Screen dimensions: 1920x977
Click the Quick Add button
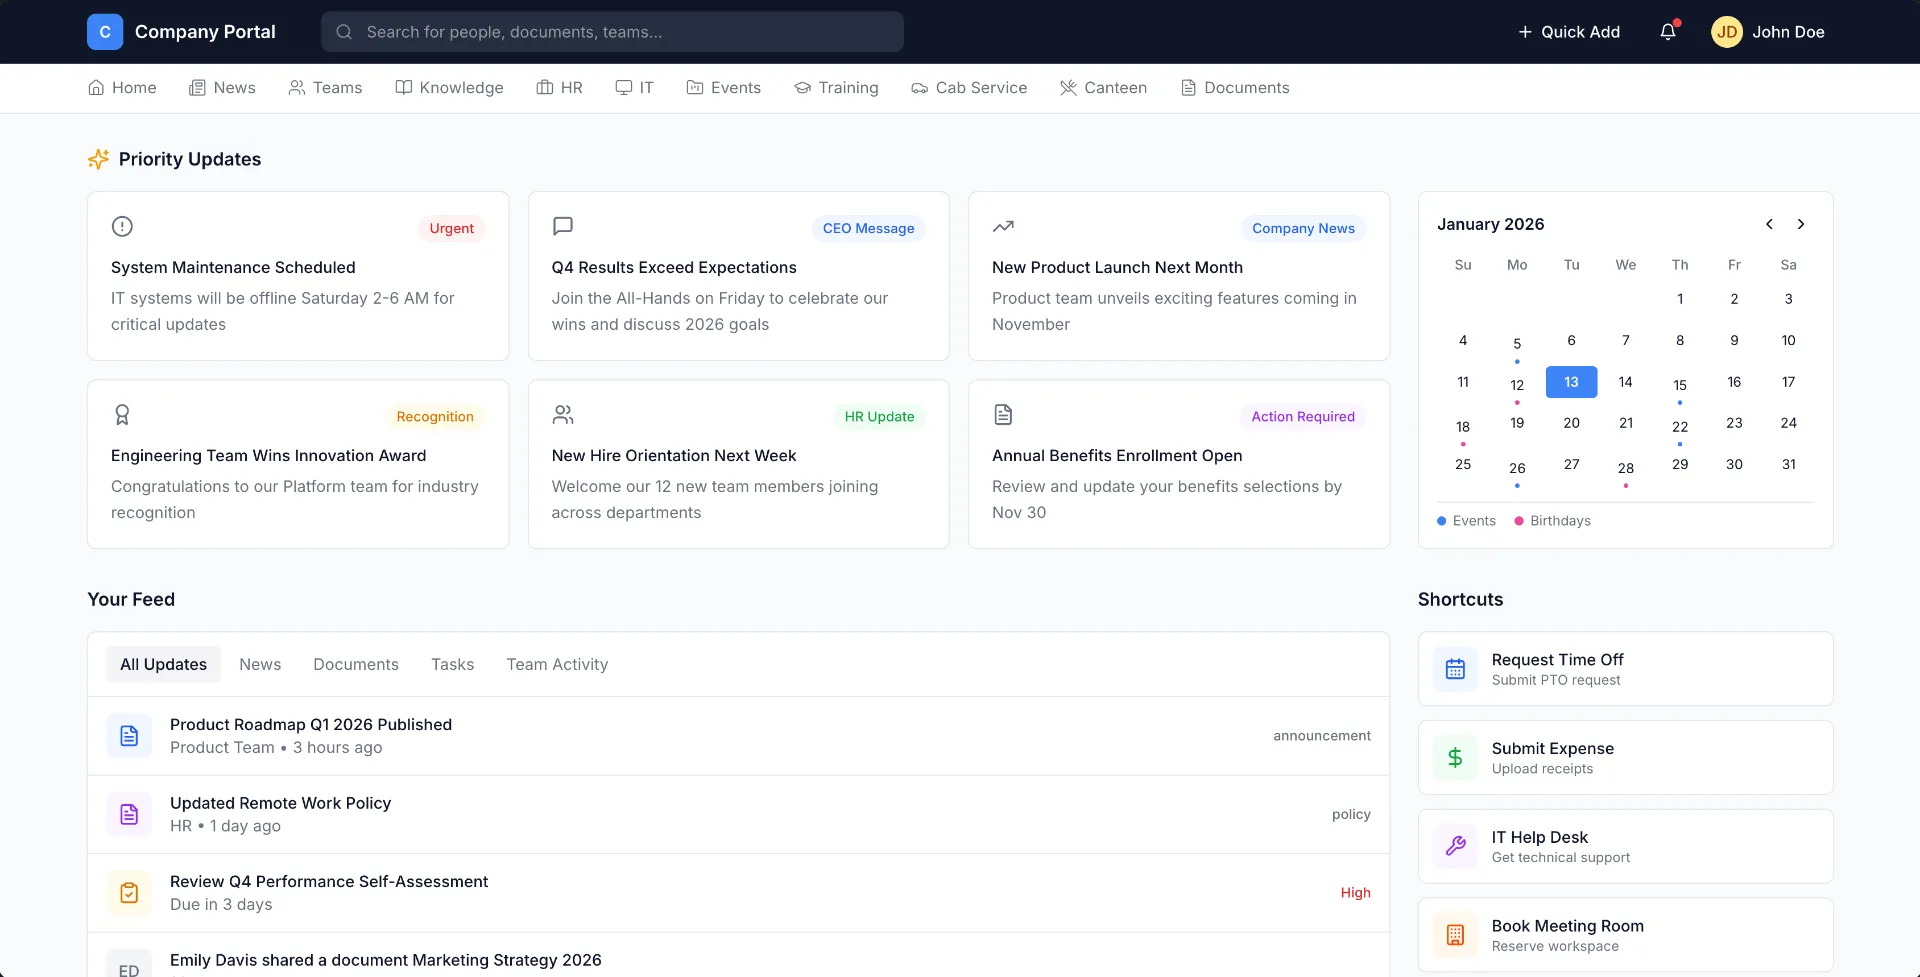click(1568, 32)
